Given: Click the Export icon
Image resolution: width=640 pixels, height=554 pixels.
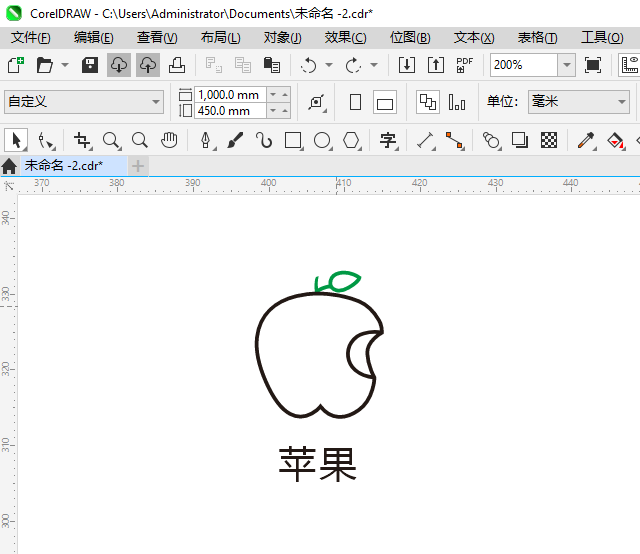Looking at the screenshot, I should pos(436,65).
